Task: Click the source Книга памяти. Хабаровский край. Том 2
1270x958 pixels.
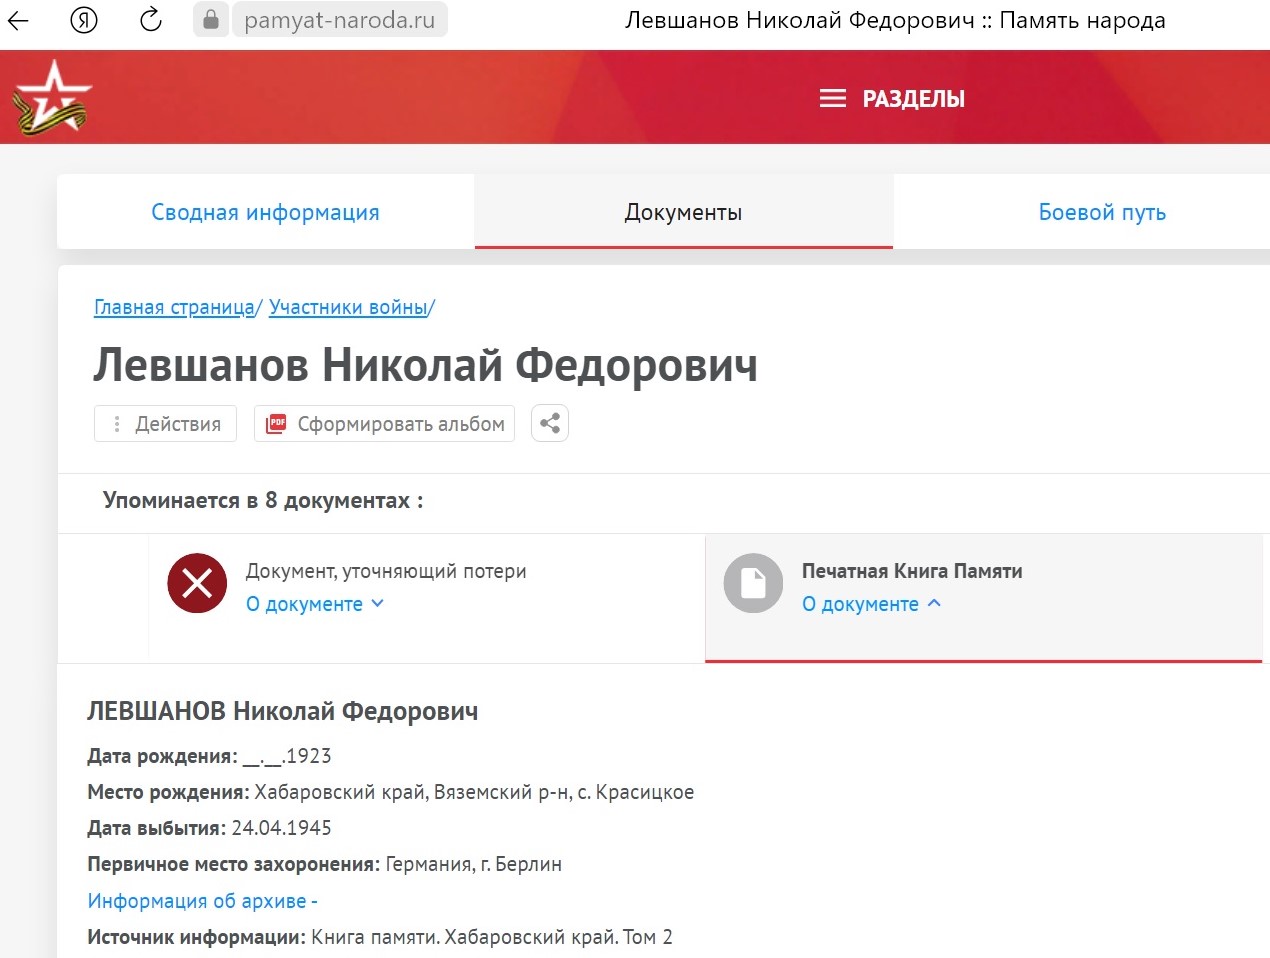Action: coord(492,937)
